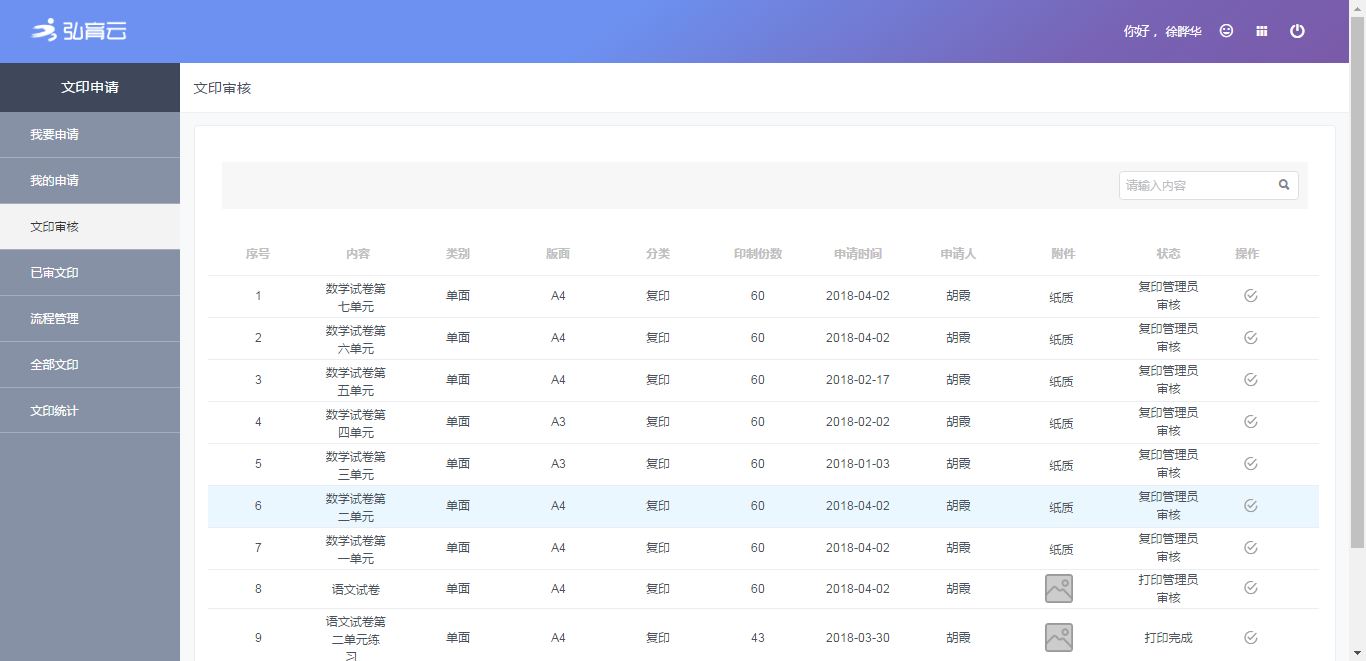Screen dimensions: 1366x661
Task: Open the image attachment in row 9
Action: (1059, 638)
